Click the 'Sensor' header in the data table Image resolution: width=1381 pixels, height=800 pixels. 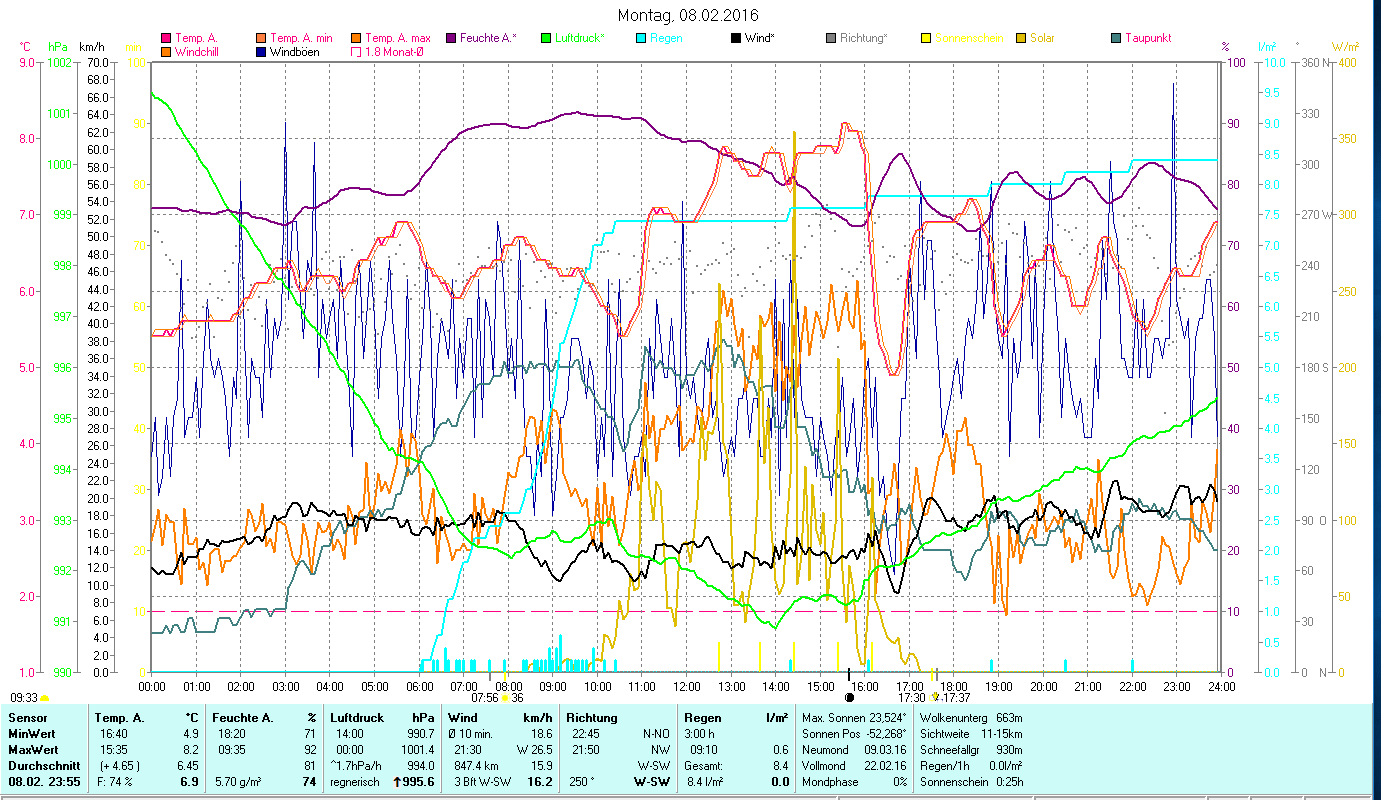tap(27, 718)
